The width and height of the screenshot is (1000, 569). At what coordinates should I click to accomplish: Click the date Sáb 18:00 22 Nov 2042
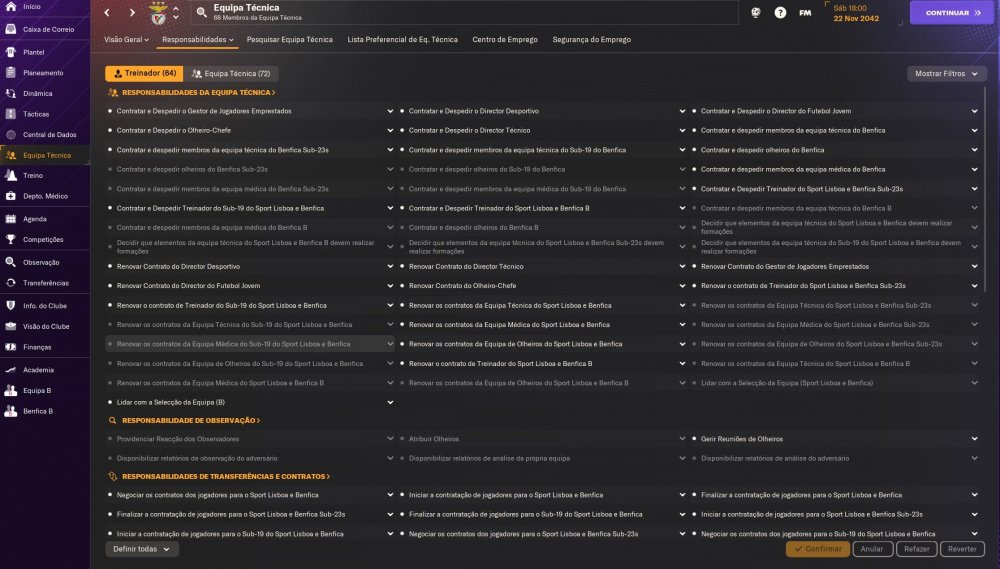pyautogui.click(x=856, y=13)
